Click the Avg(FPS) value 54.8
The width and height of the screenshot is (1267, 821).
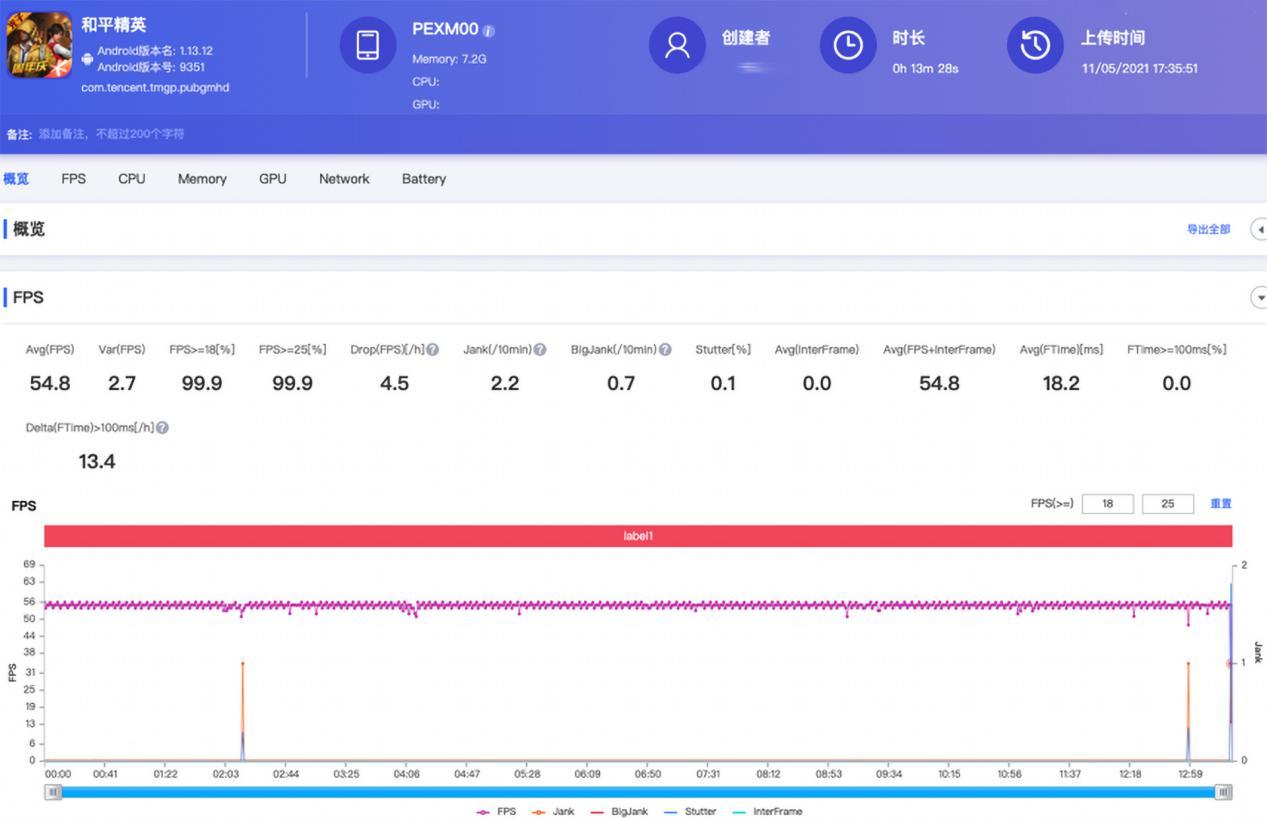click(x=50, y=383)
